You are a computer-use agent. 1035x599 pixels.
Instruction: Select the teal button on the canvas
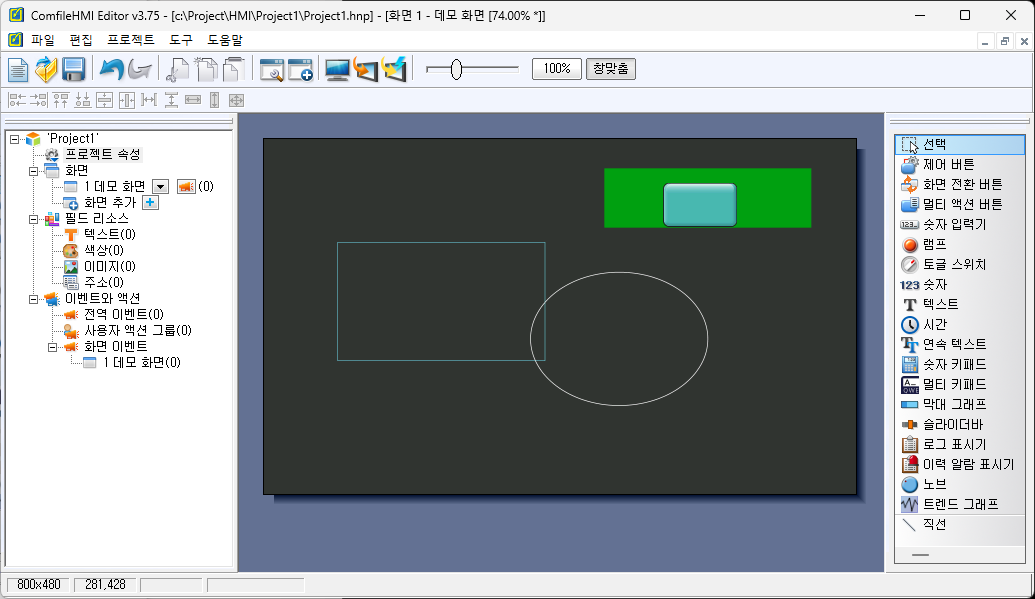(x=699, y=204)
